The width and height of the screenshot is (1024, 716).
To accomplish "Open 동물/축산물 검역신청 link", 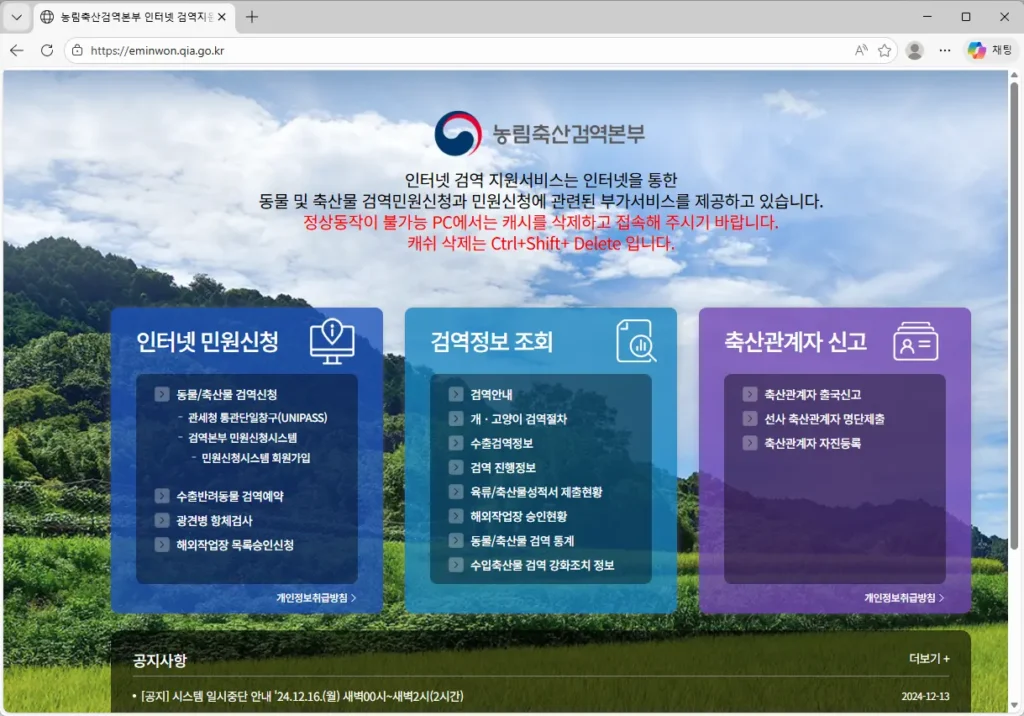I will (226, 395).
